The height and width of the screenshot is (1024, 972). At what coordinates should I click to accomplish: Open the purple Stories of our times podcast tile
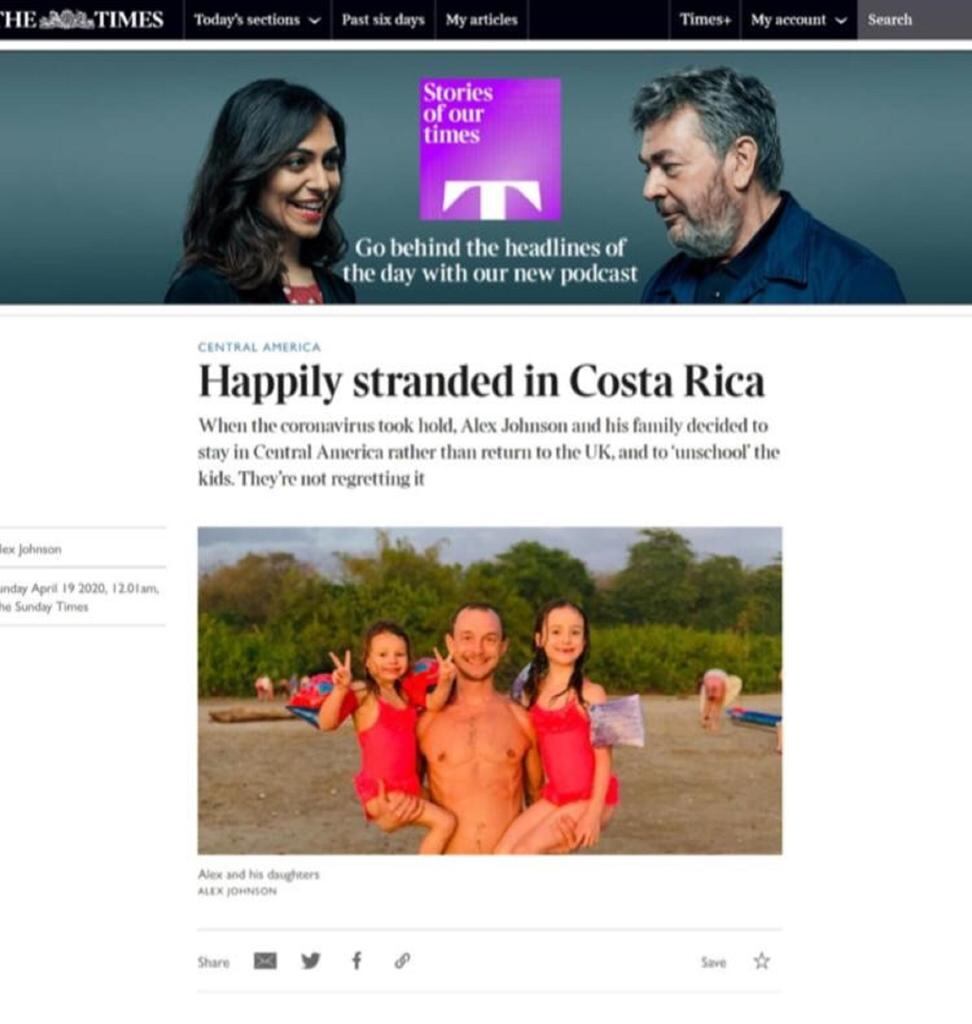[x=491, y=149]
